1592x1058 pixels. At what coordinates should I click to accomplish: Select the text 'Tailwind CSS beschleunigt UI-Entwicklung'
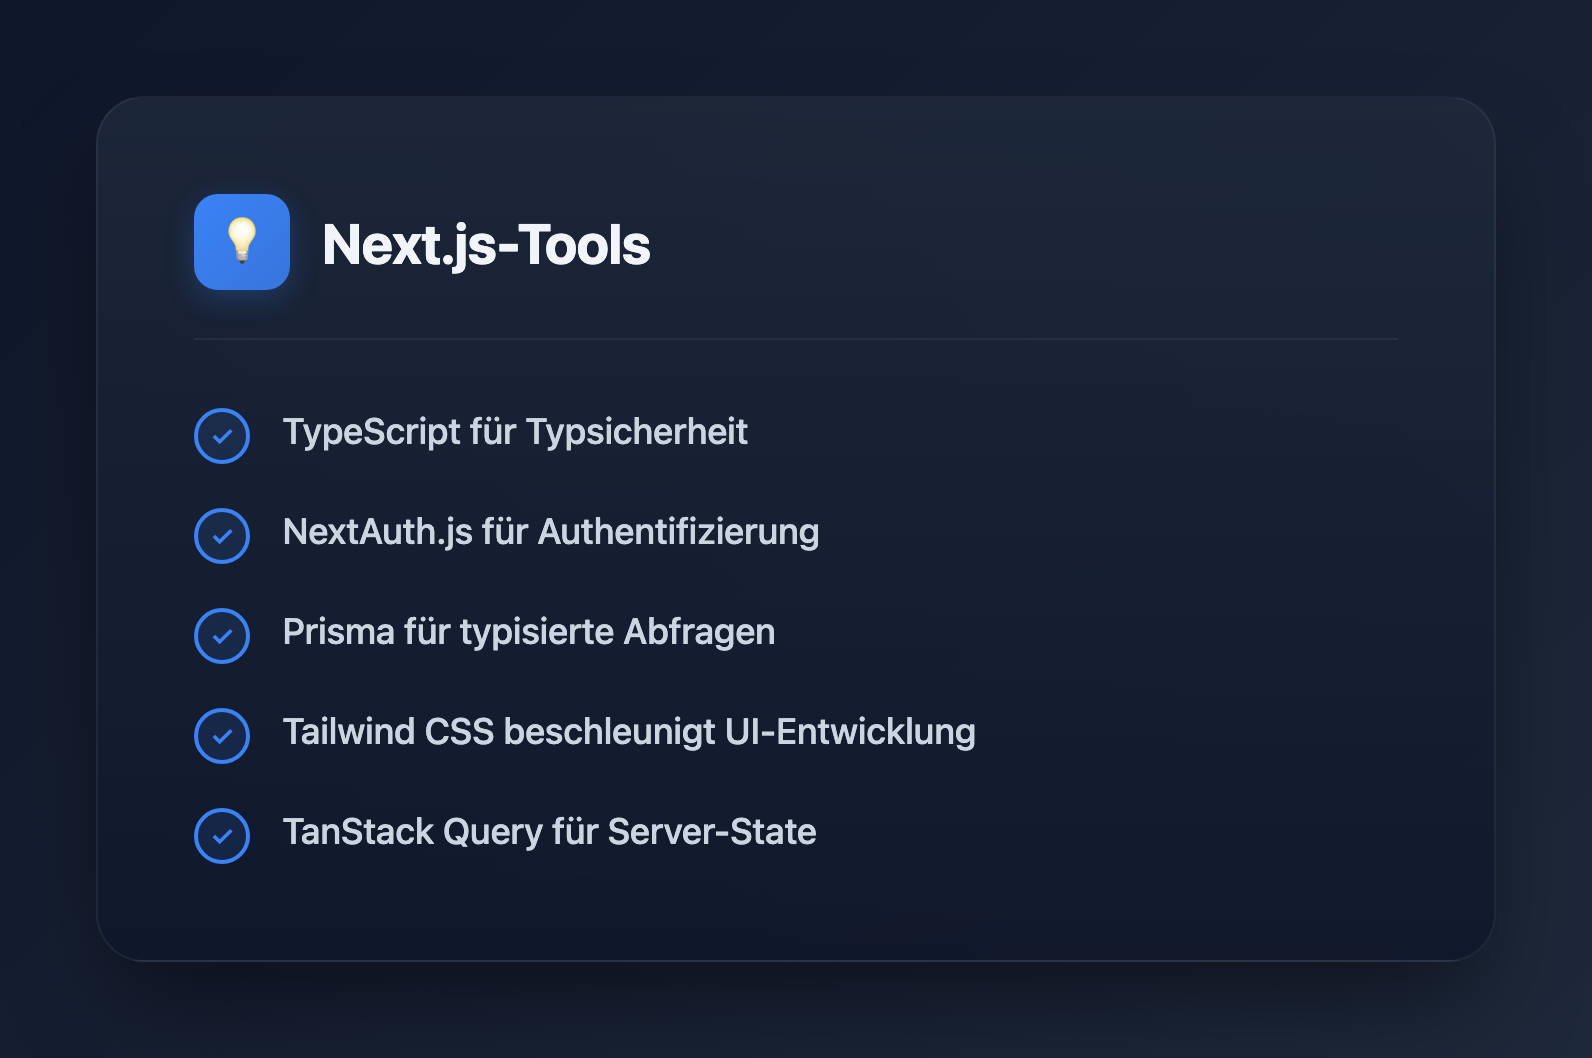[629, 732]
